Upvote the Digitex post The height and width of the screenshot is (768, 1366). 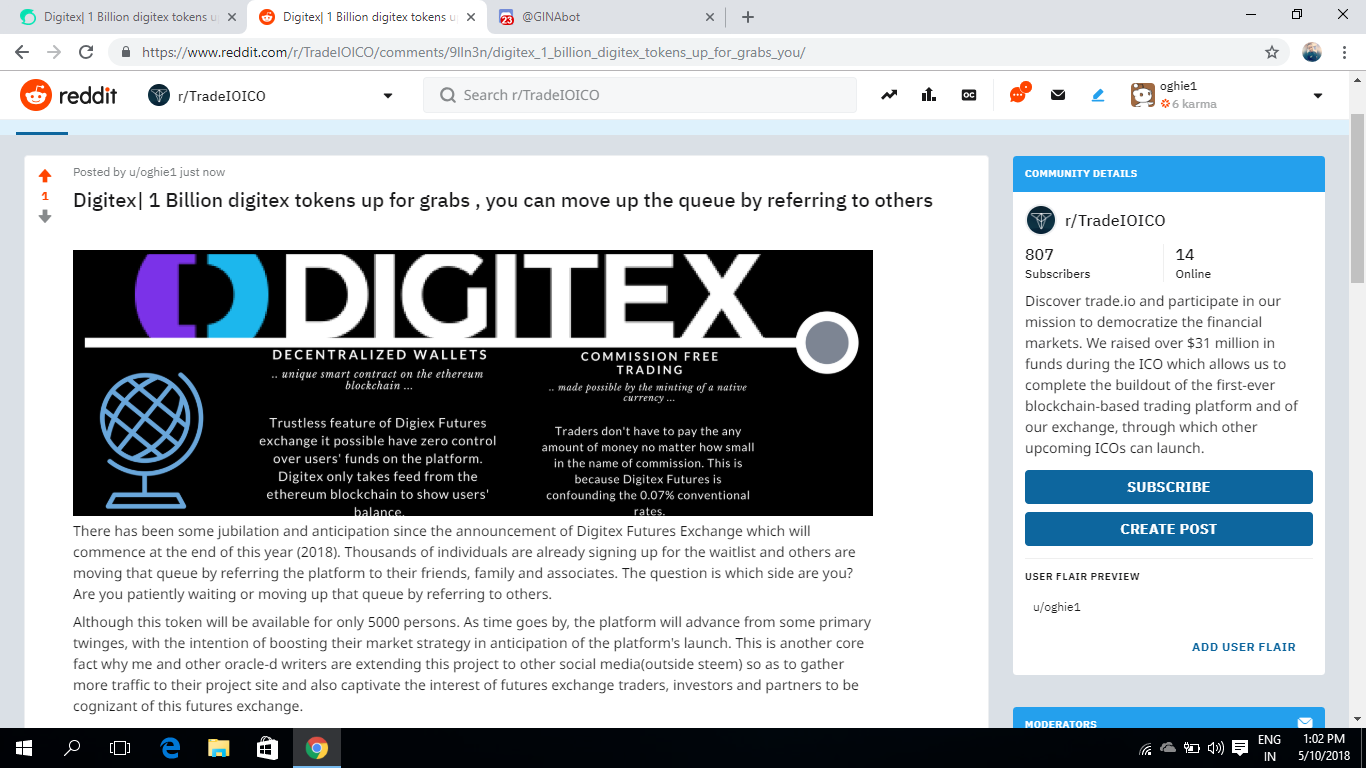coord(45,176)
